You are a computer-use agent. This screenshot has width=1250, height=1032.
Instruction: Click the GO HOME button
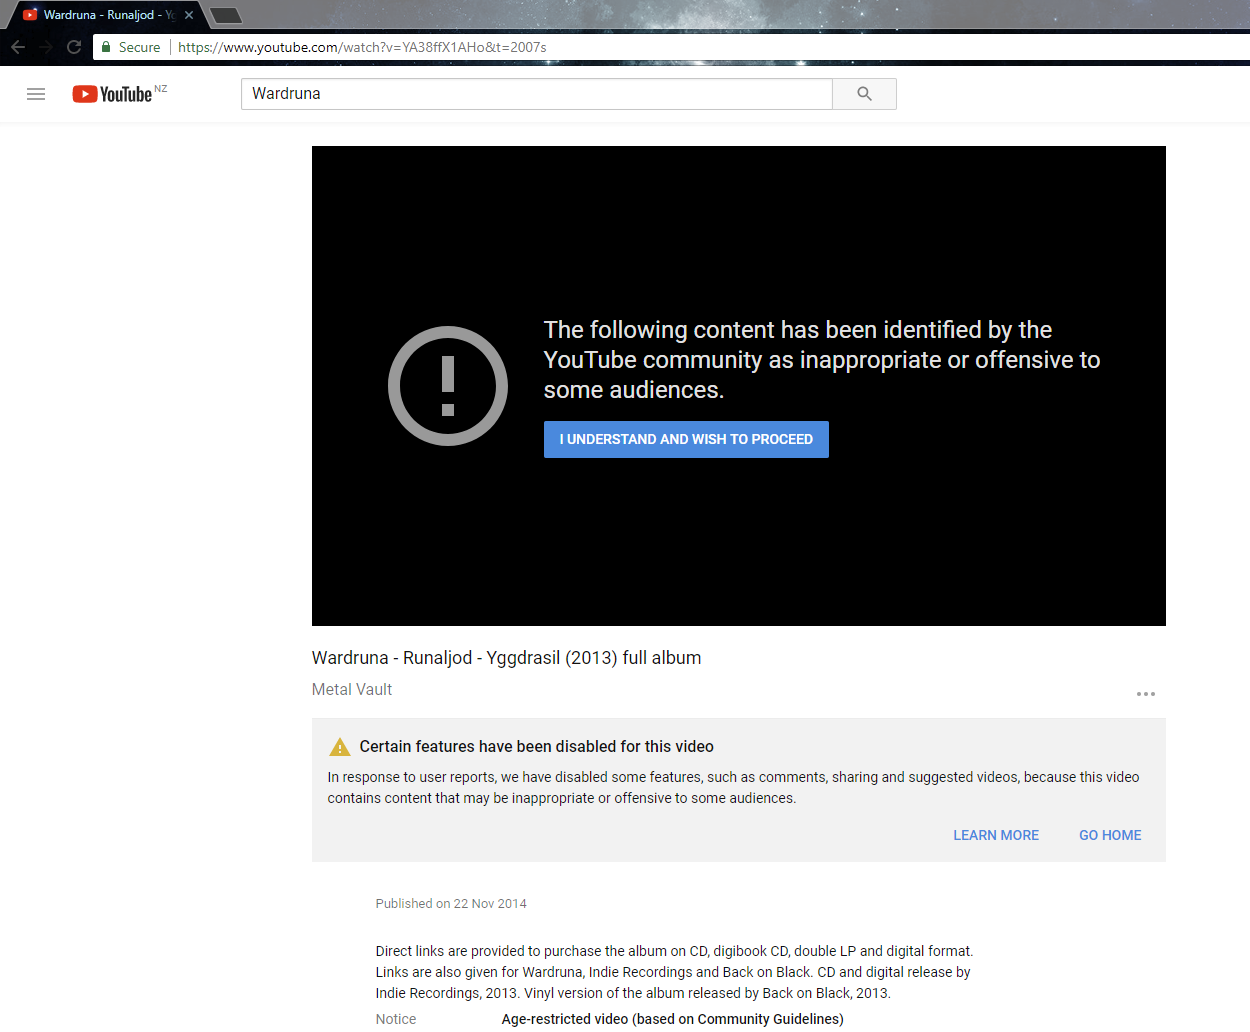pos(1110,835)
